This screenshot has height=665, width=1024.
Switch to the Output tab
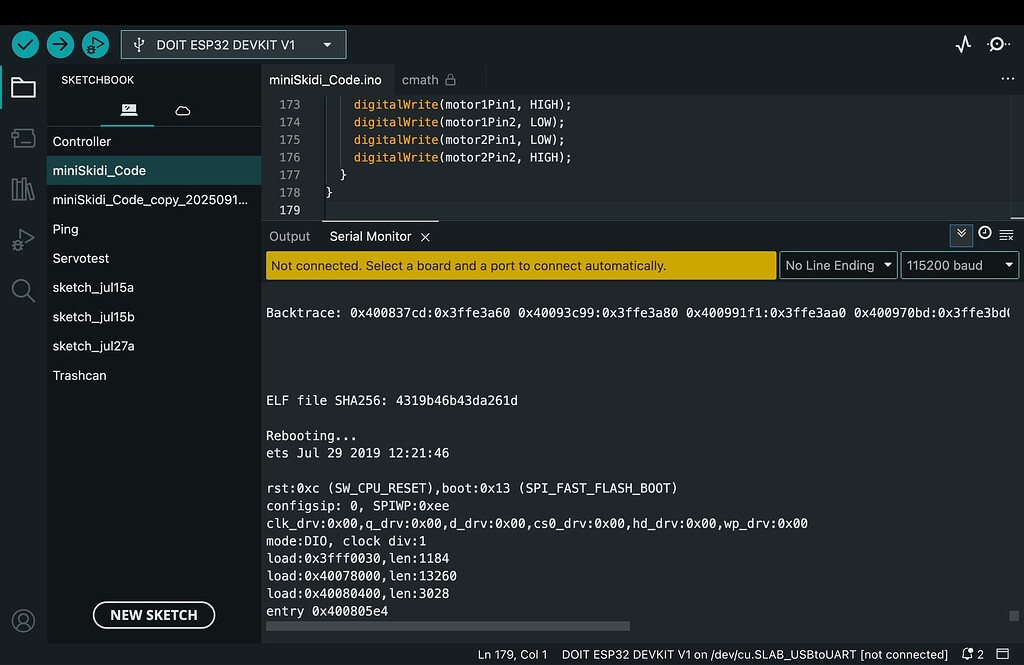click(x=289, y=236)
